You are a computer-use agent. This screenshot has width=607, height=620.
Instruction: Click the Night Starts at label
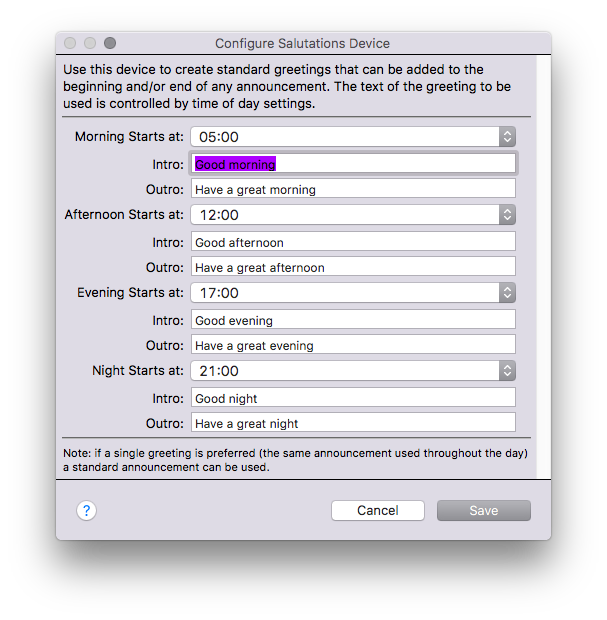click(x=138, y=370)
